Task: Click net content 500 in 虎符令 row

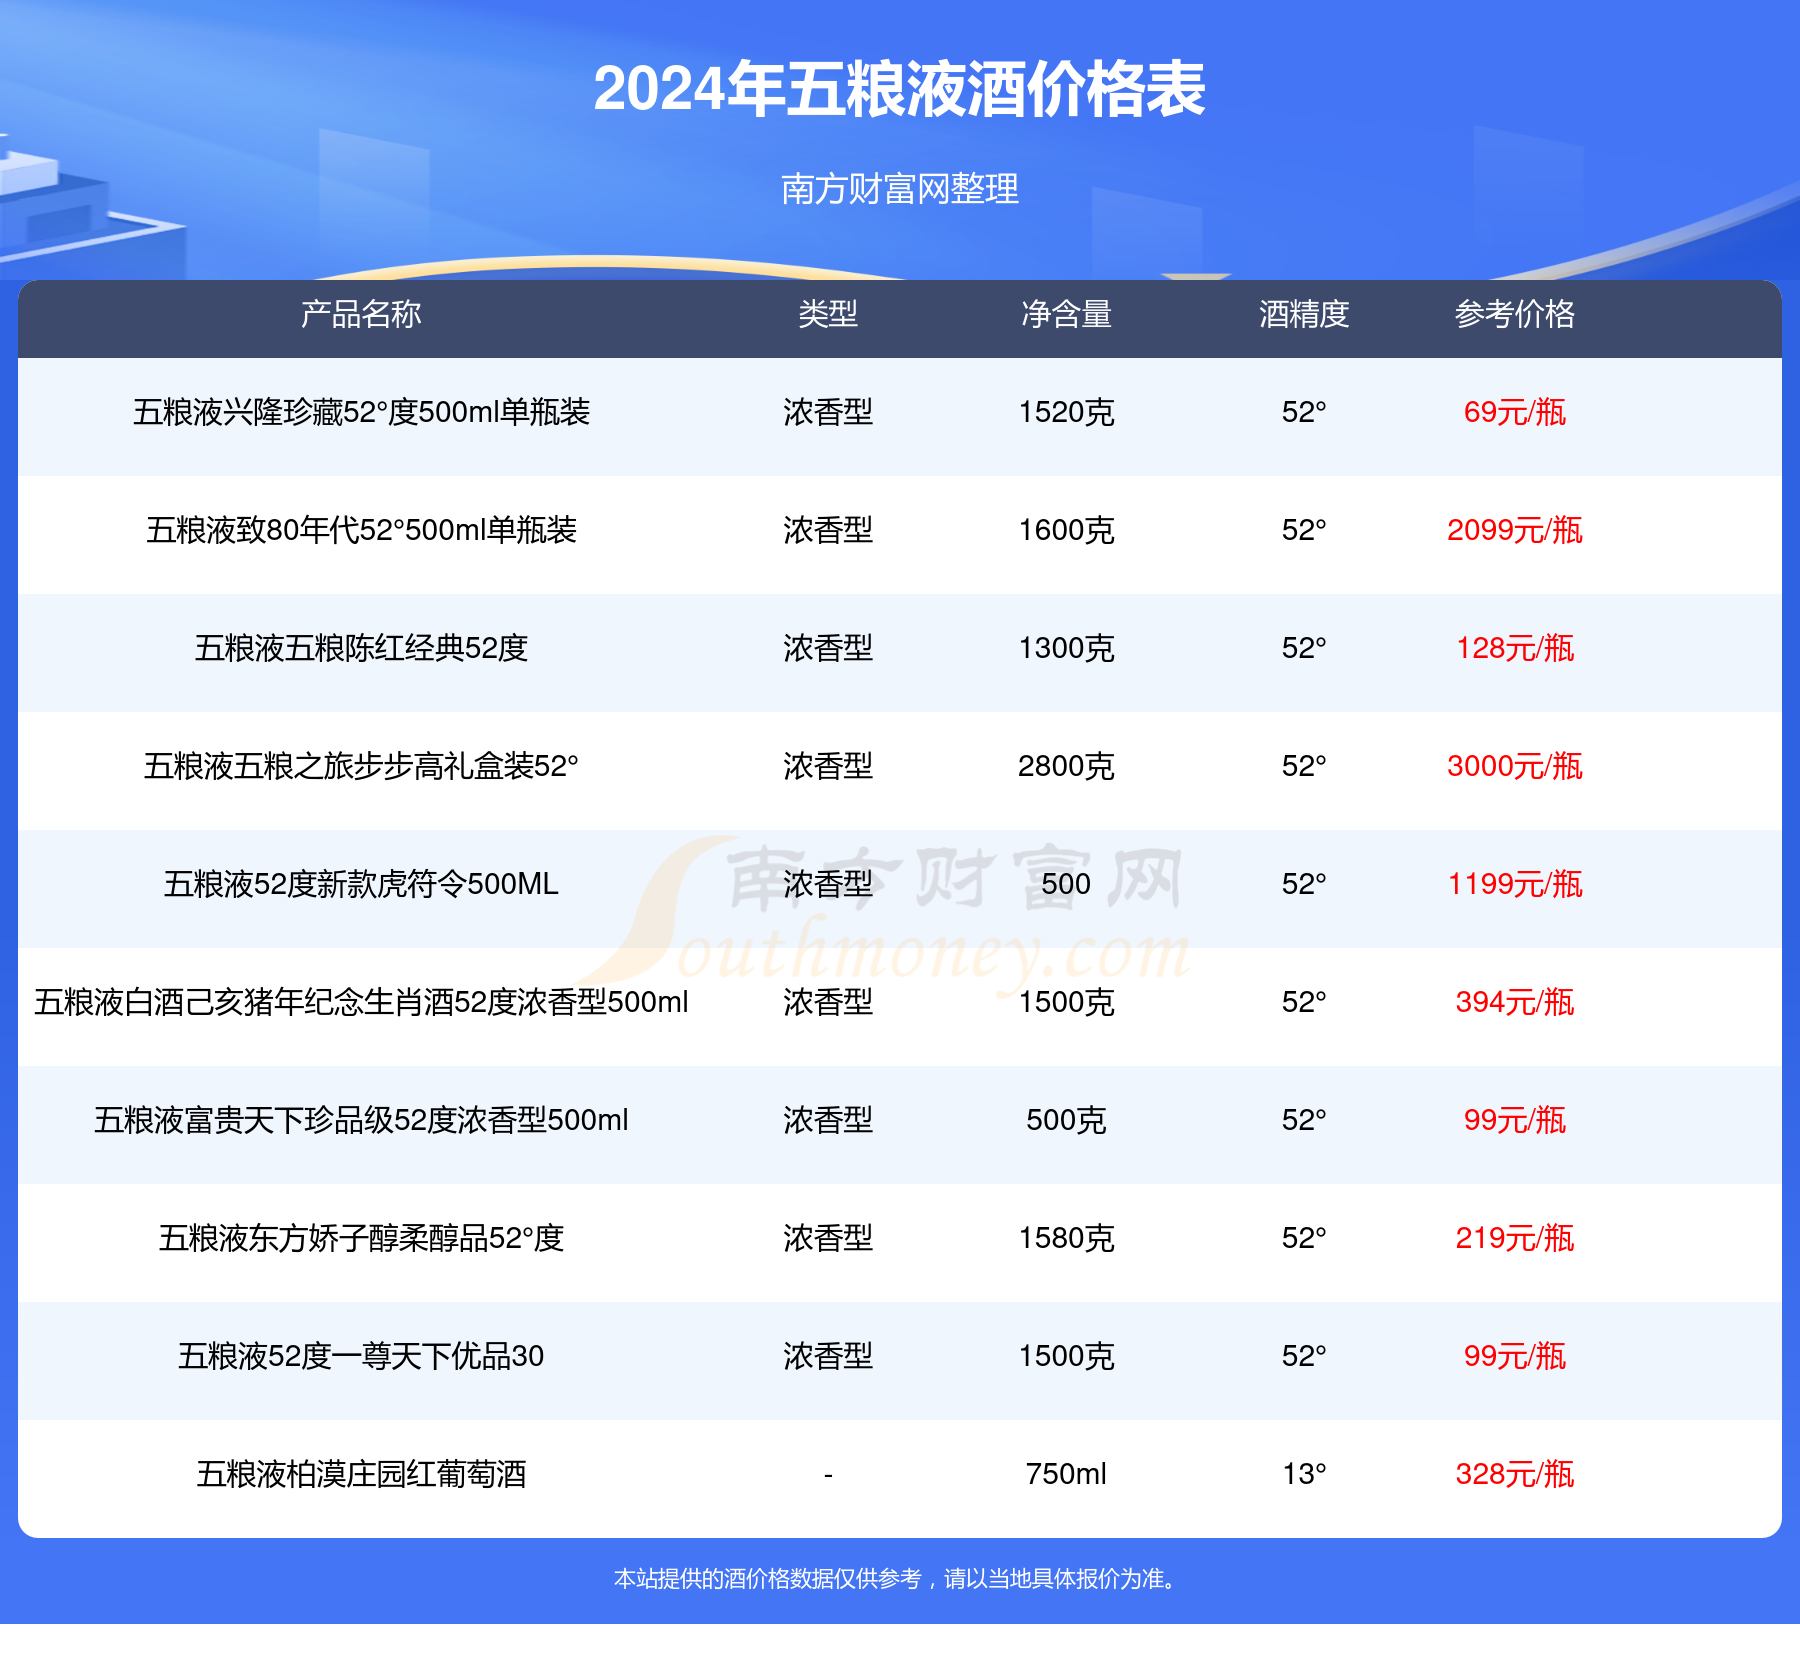Action: [x=1066, y=884]
